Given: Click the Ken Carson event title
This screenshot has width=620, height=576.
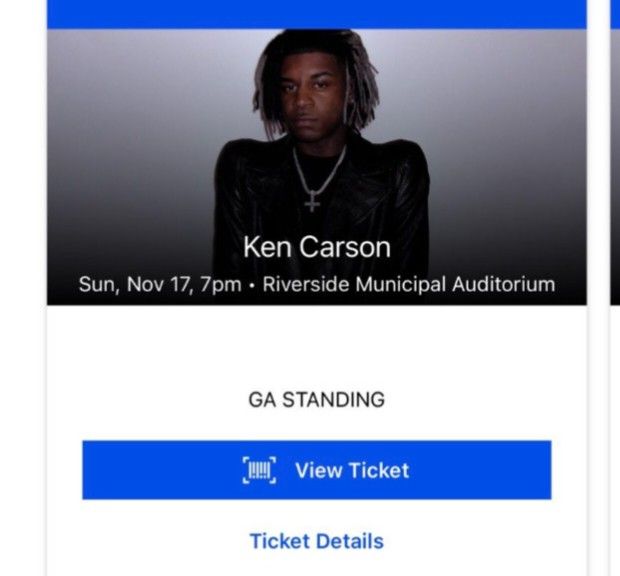Looking at the screenshot, I should click(x=316, y=247).
